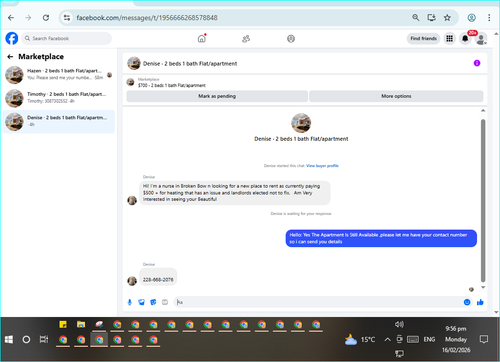Click the Facebook logo icon
The height and width of the screenshot is (362, 500).
[x=12, y=38]
